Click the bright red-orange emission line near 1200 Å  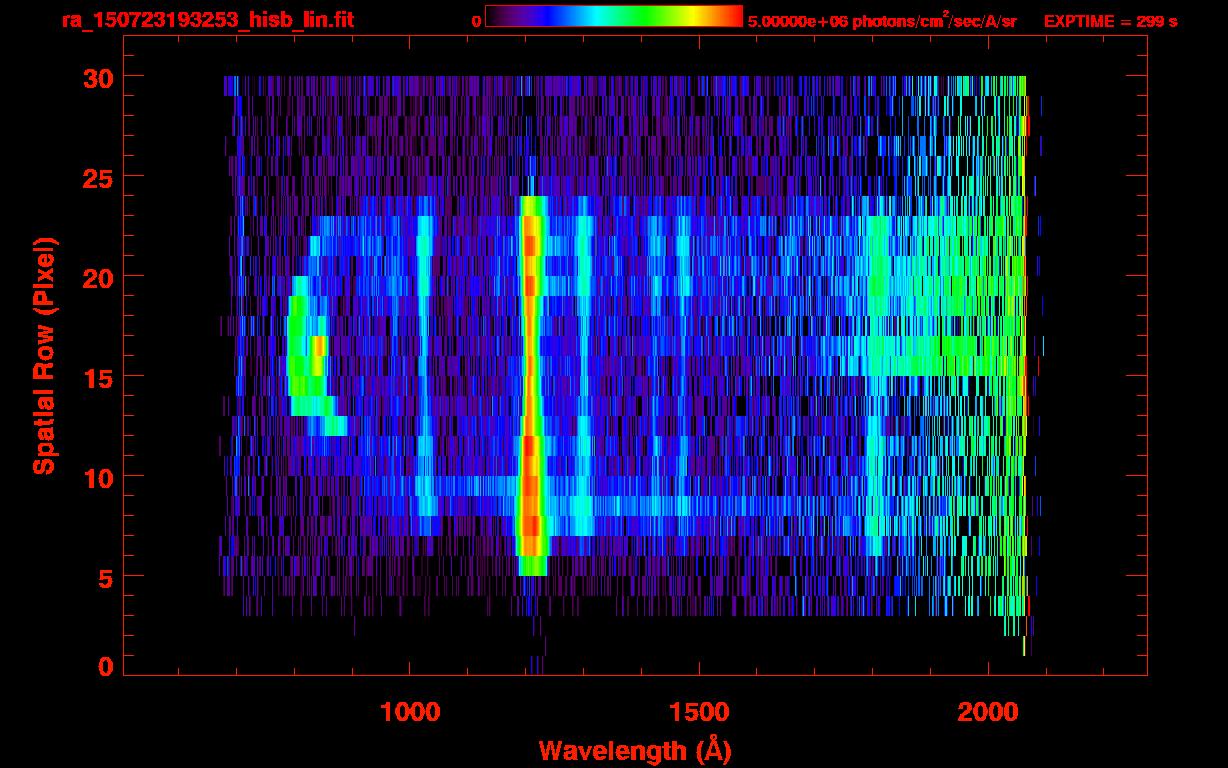(531, 380)
